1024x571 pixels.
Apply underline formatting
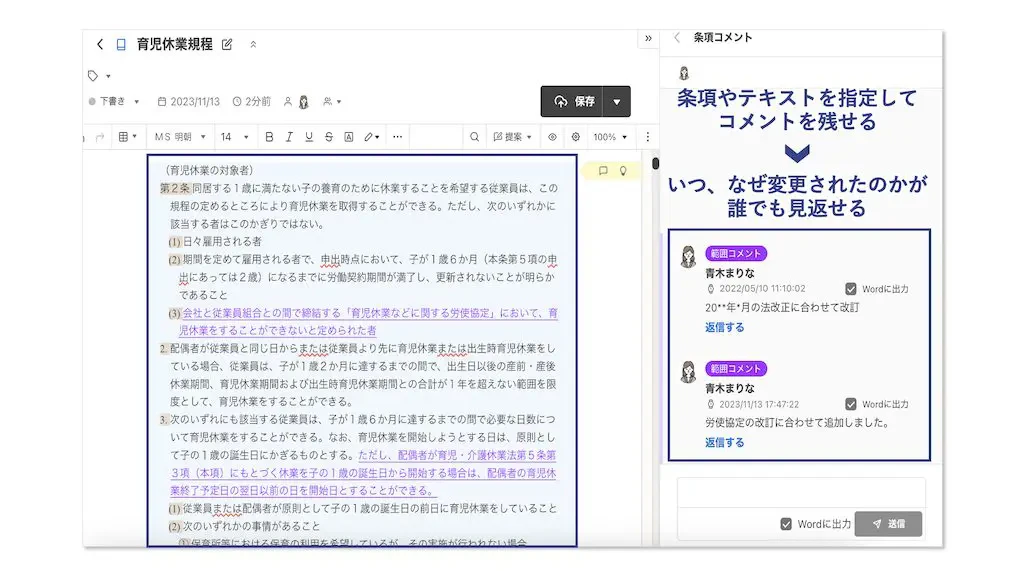coord(308,137)
